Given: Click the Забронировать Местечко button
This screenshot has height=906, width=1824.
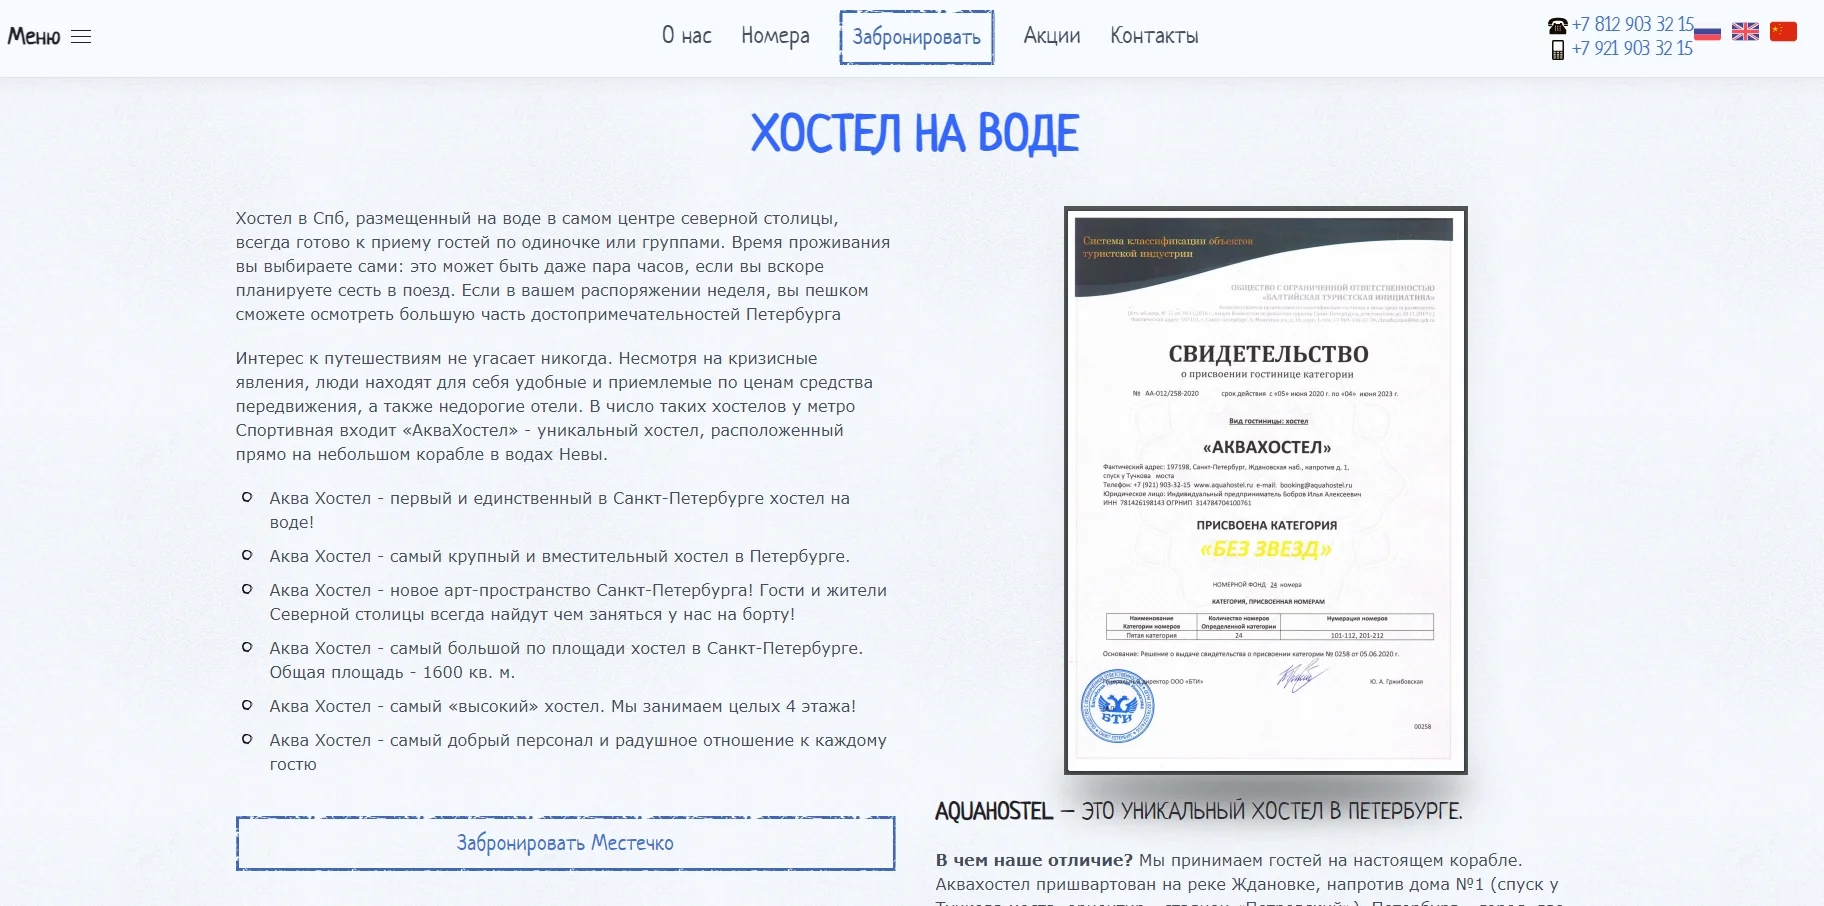Looking at the screenshot, I should coord(566,843).
